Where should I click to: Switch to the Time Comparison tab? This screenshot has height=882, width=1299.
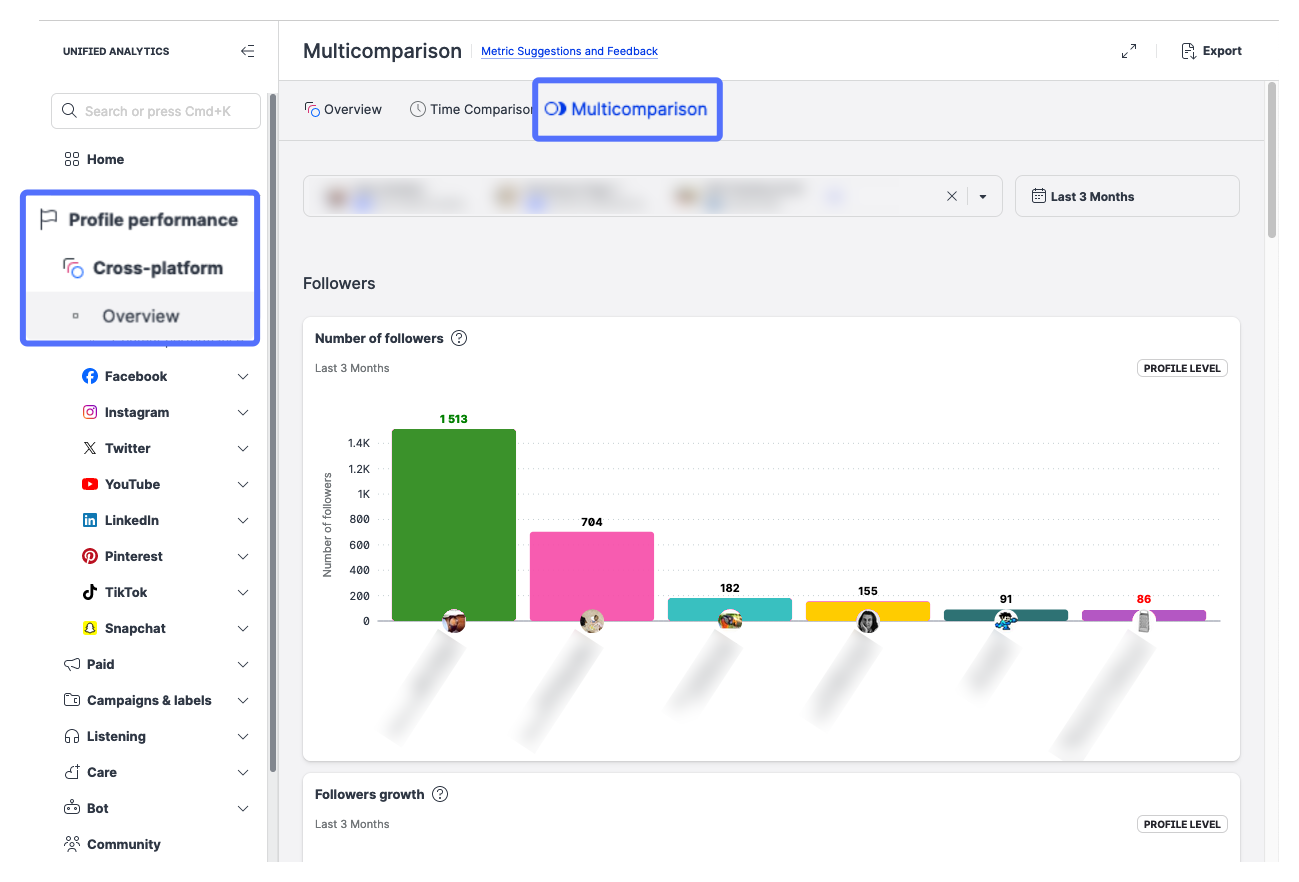click(471, 109)
